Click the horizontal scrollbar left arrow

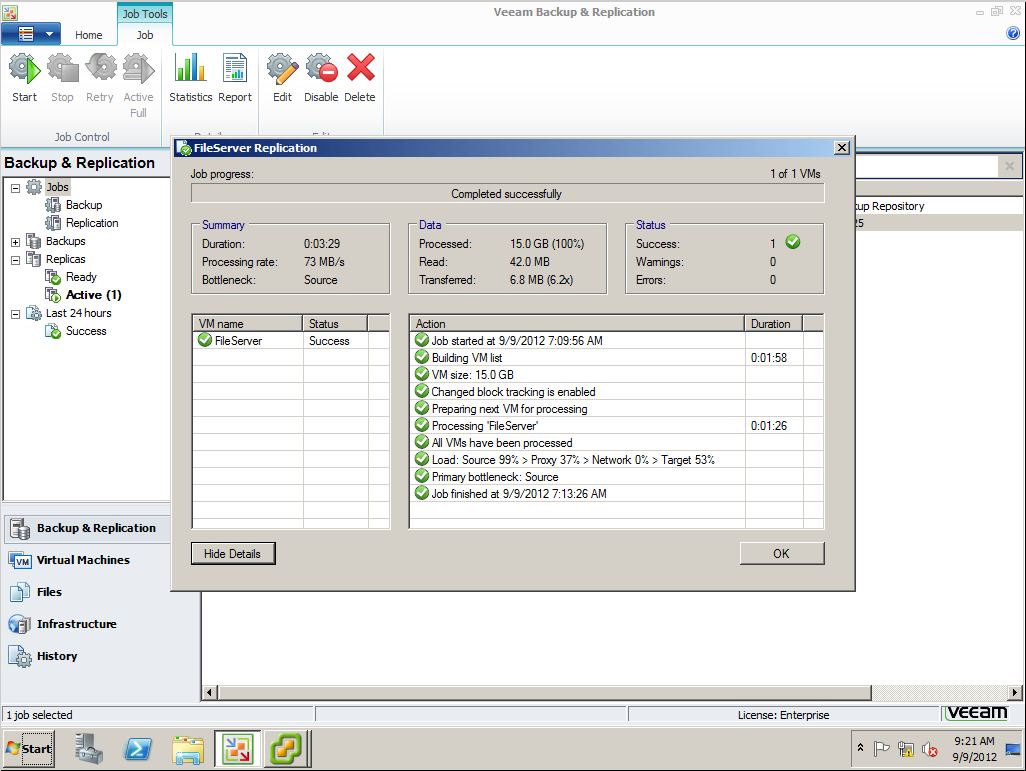209,692
